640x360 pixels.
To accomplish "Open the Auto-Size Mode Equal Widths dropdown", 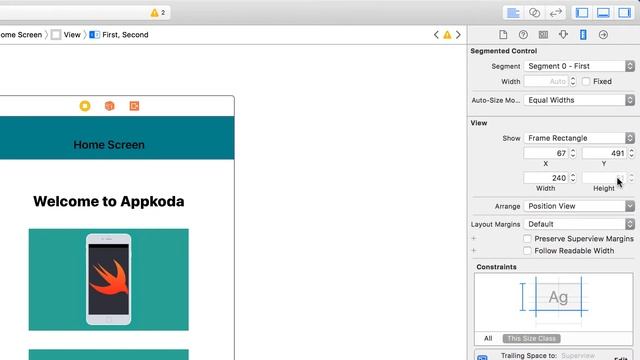I will pos(579,100).
